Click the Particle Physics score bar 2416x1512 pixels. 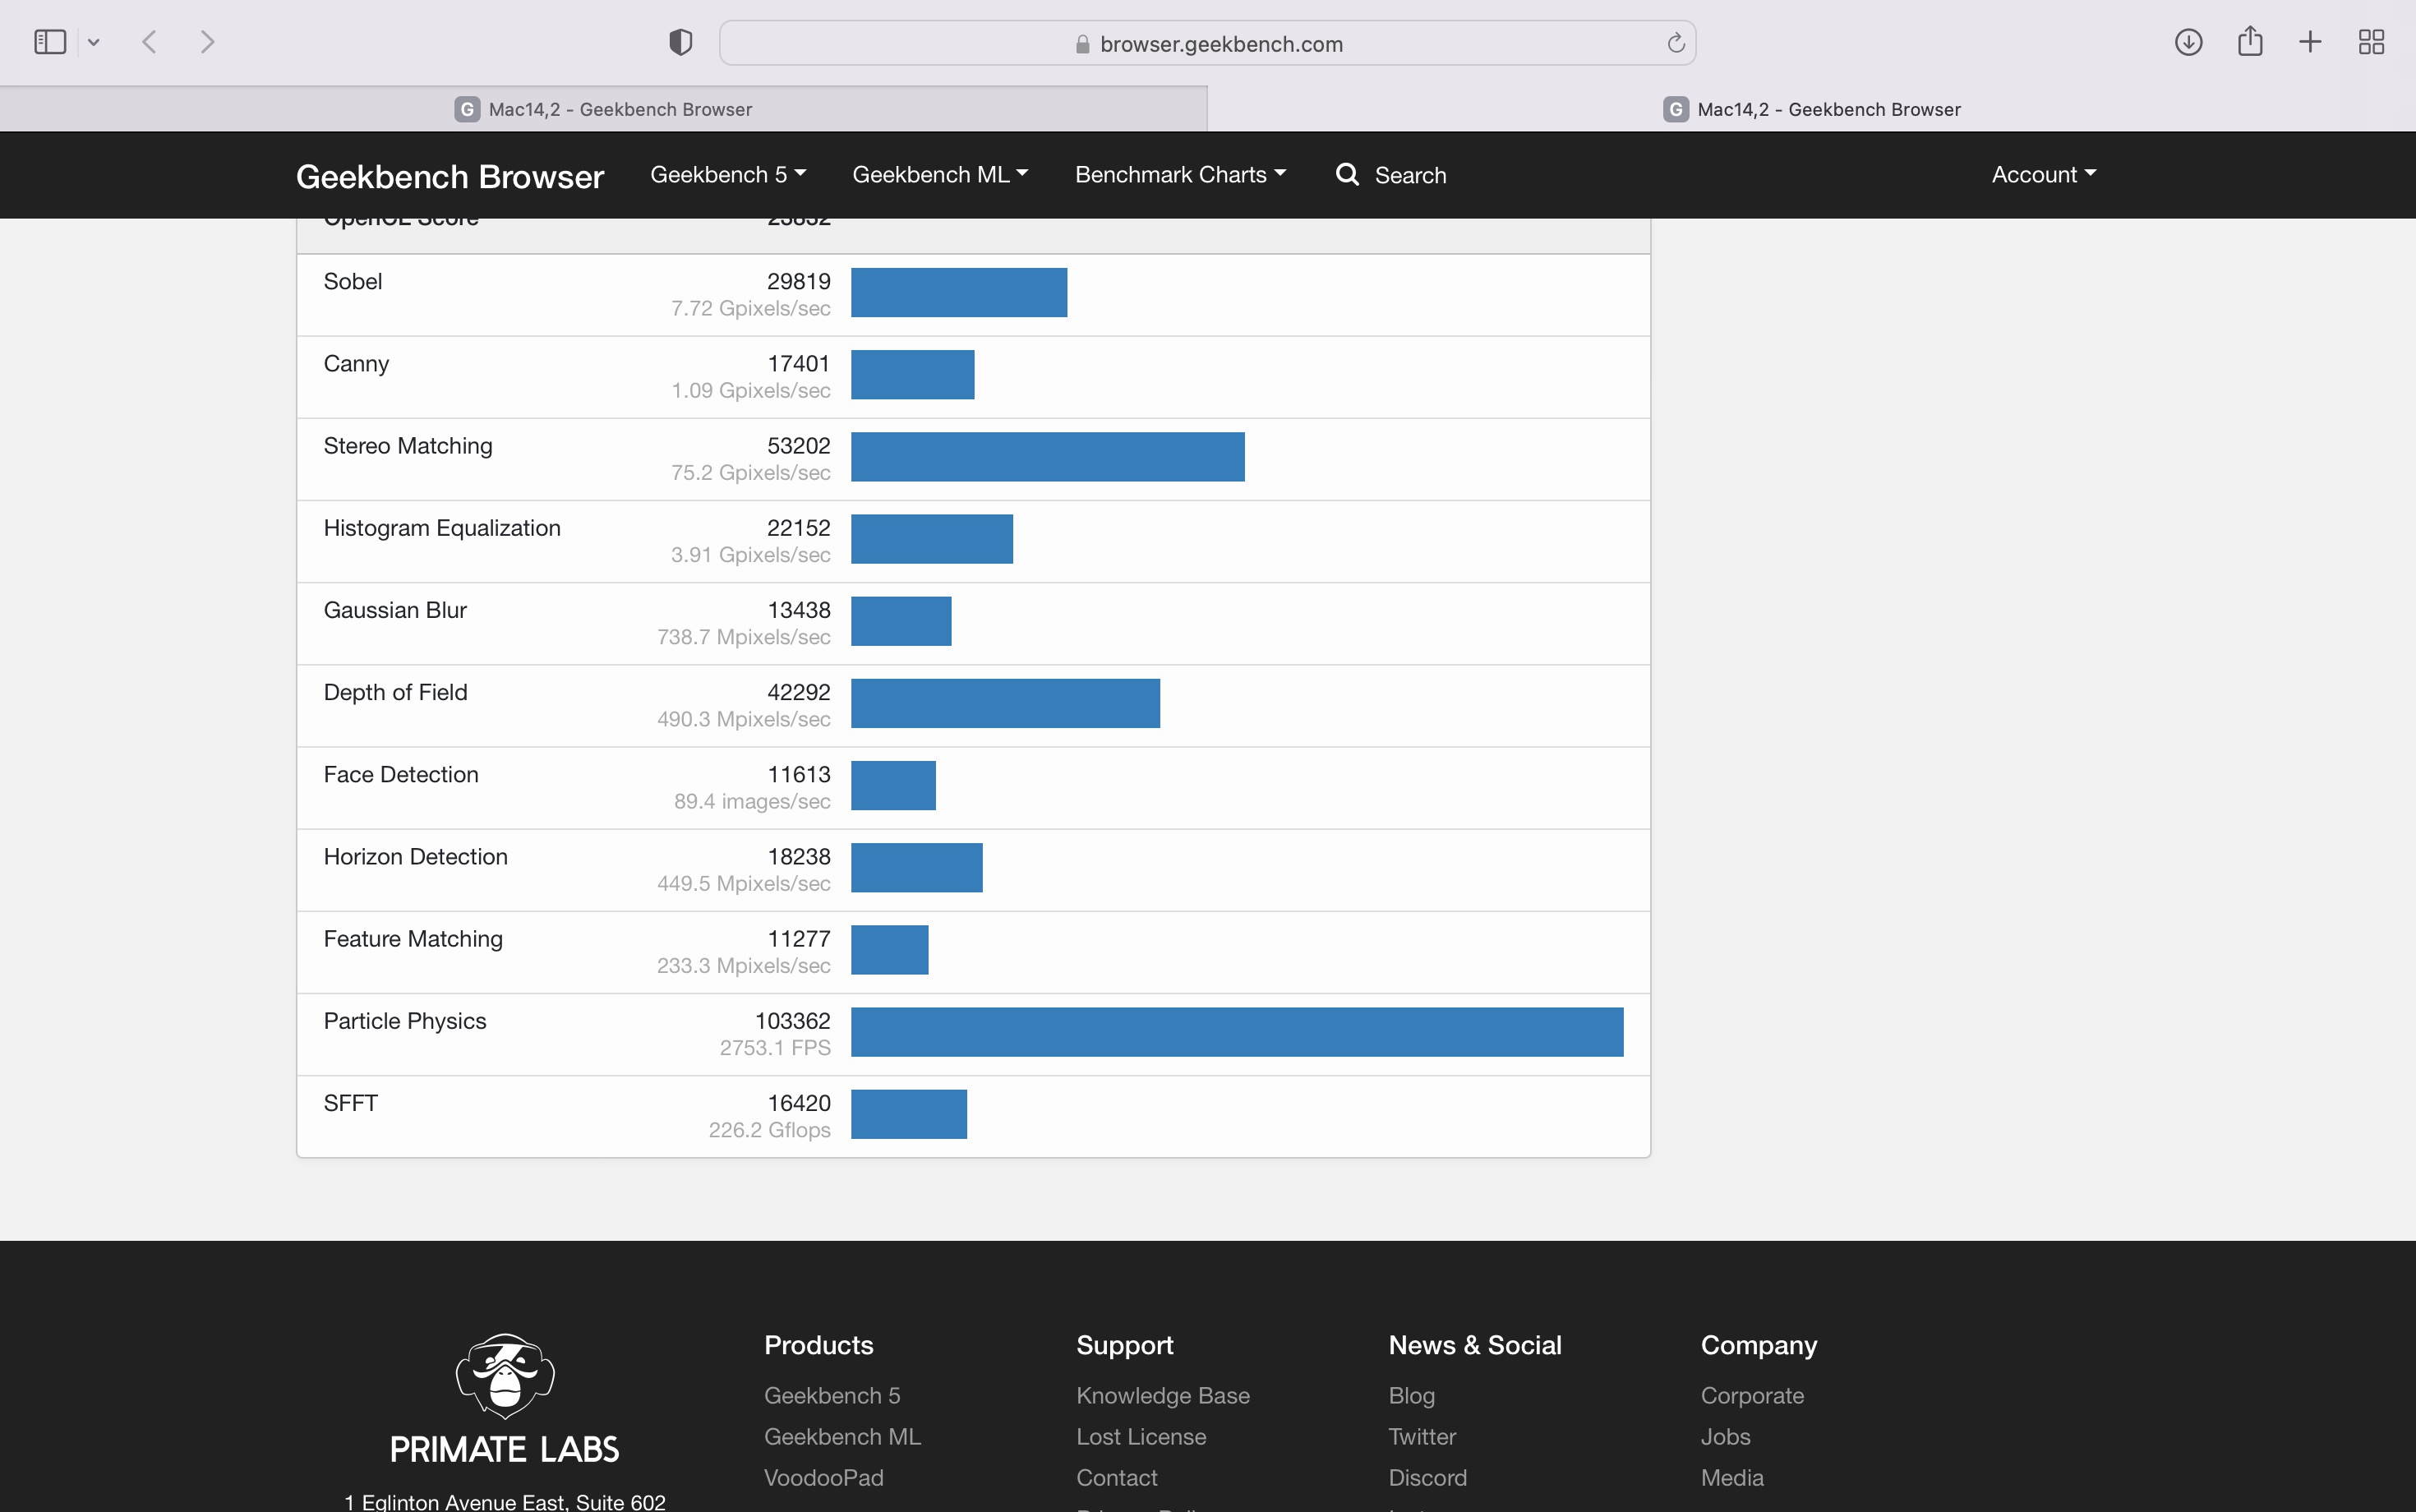coord(1237,1032)
